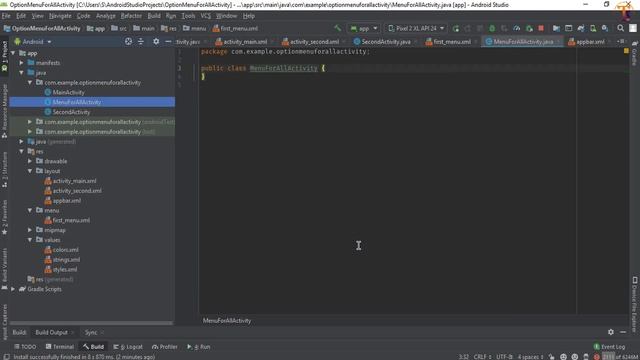Expand the drawable folder
The image size is (640, 360).
pyautogui.click(x=30, y=161)
